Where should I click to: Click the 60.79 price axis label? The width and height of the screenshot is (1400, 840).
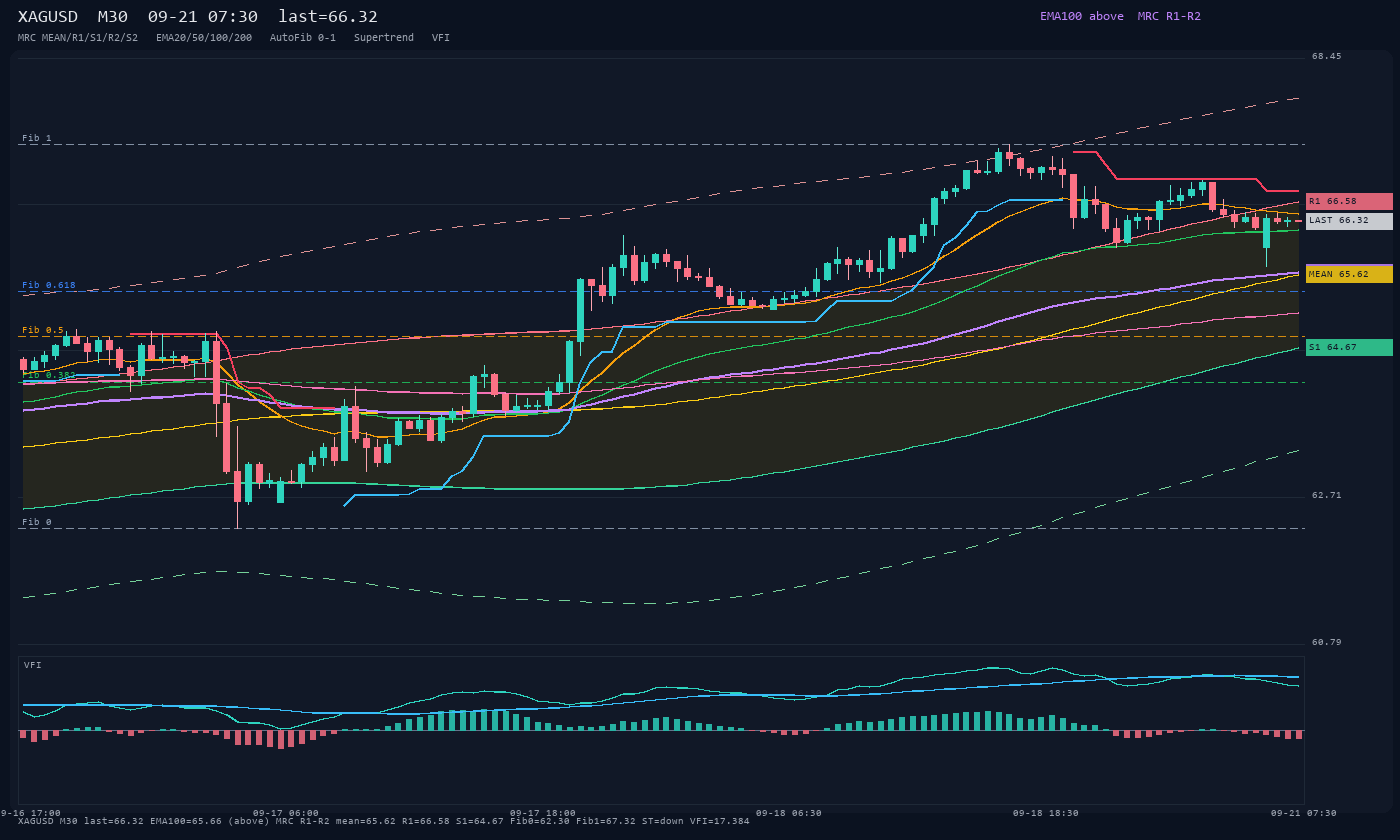coord(1327,642)
